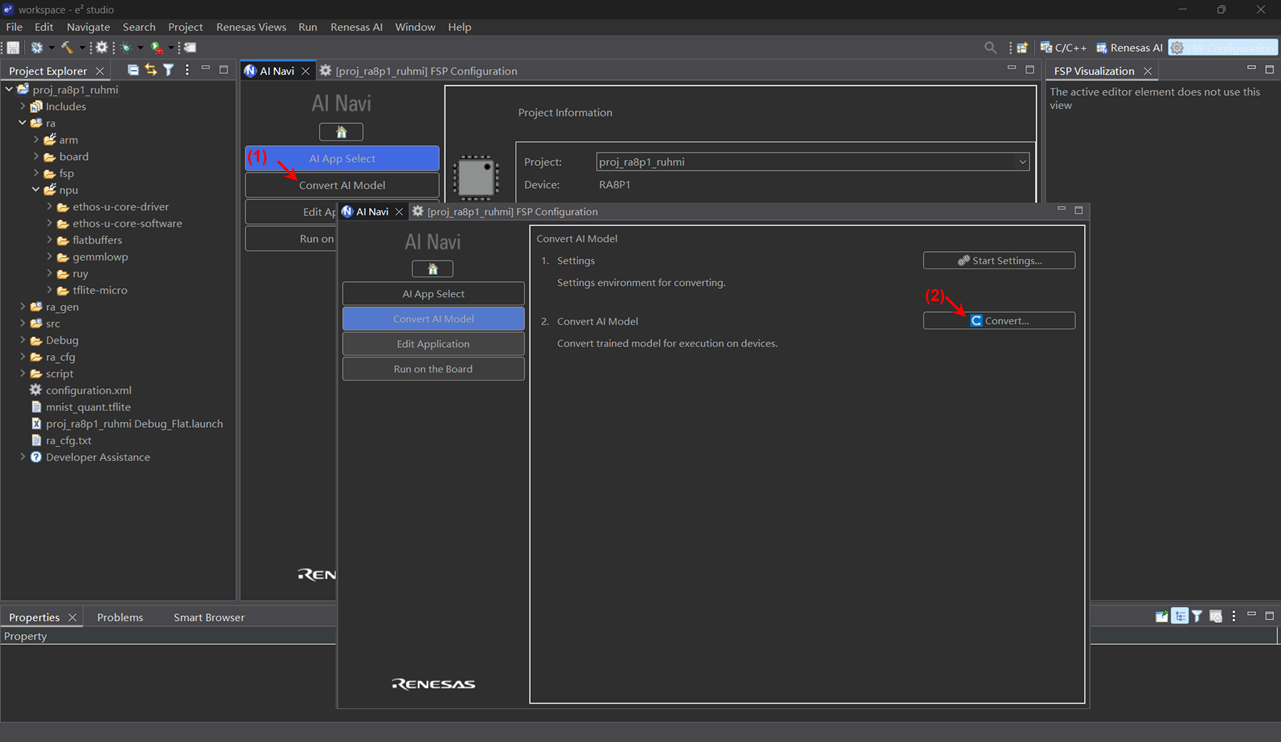The image size is (1281, 742).
Task: Switch to the Renesas AI perspective
Action: (x=1130, y=47)
